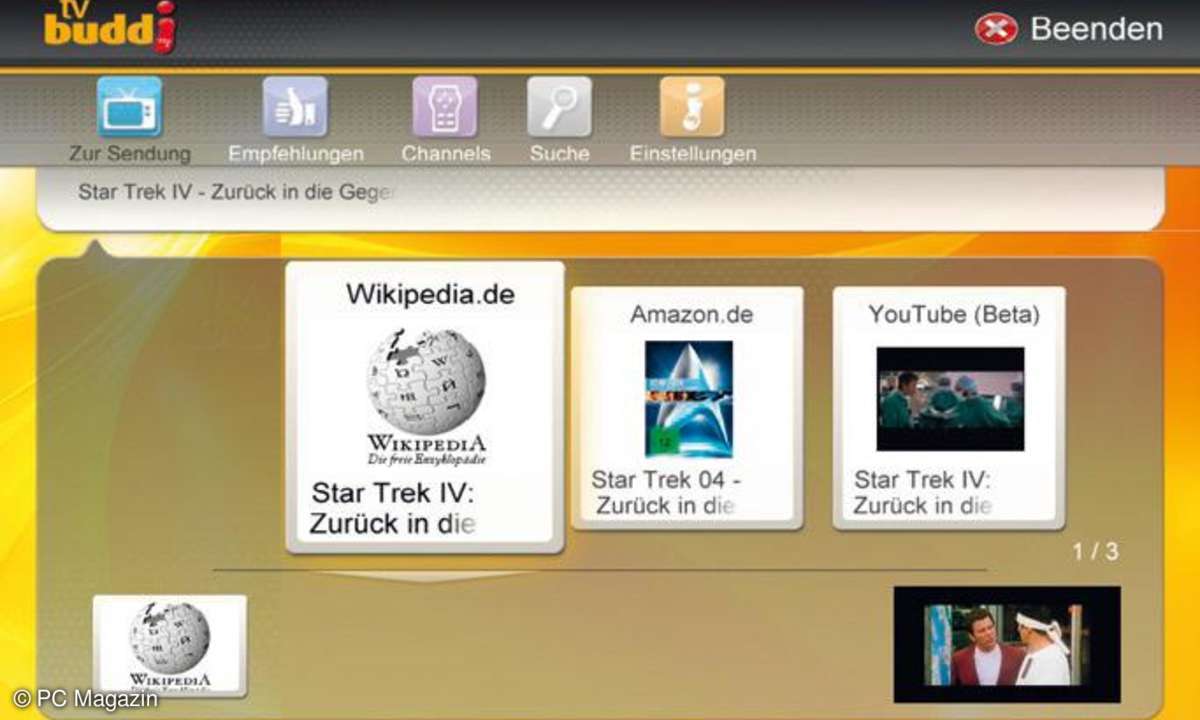The height and width of the screenshot is (720, 1200).
Task: Select the Channels remote icon
Action: pyautogui.click(x=445, y=106)
